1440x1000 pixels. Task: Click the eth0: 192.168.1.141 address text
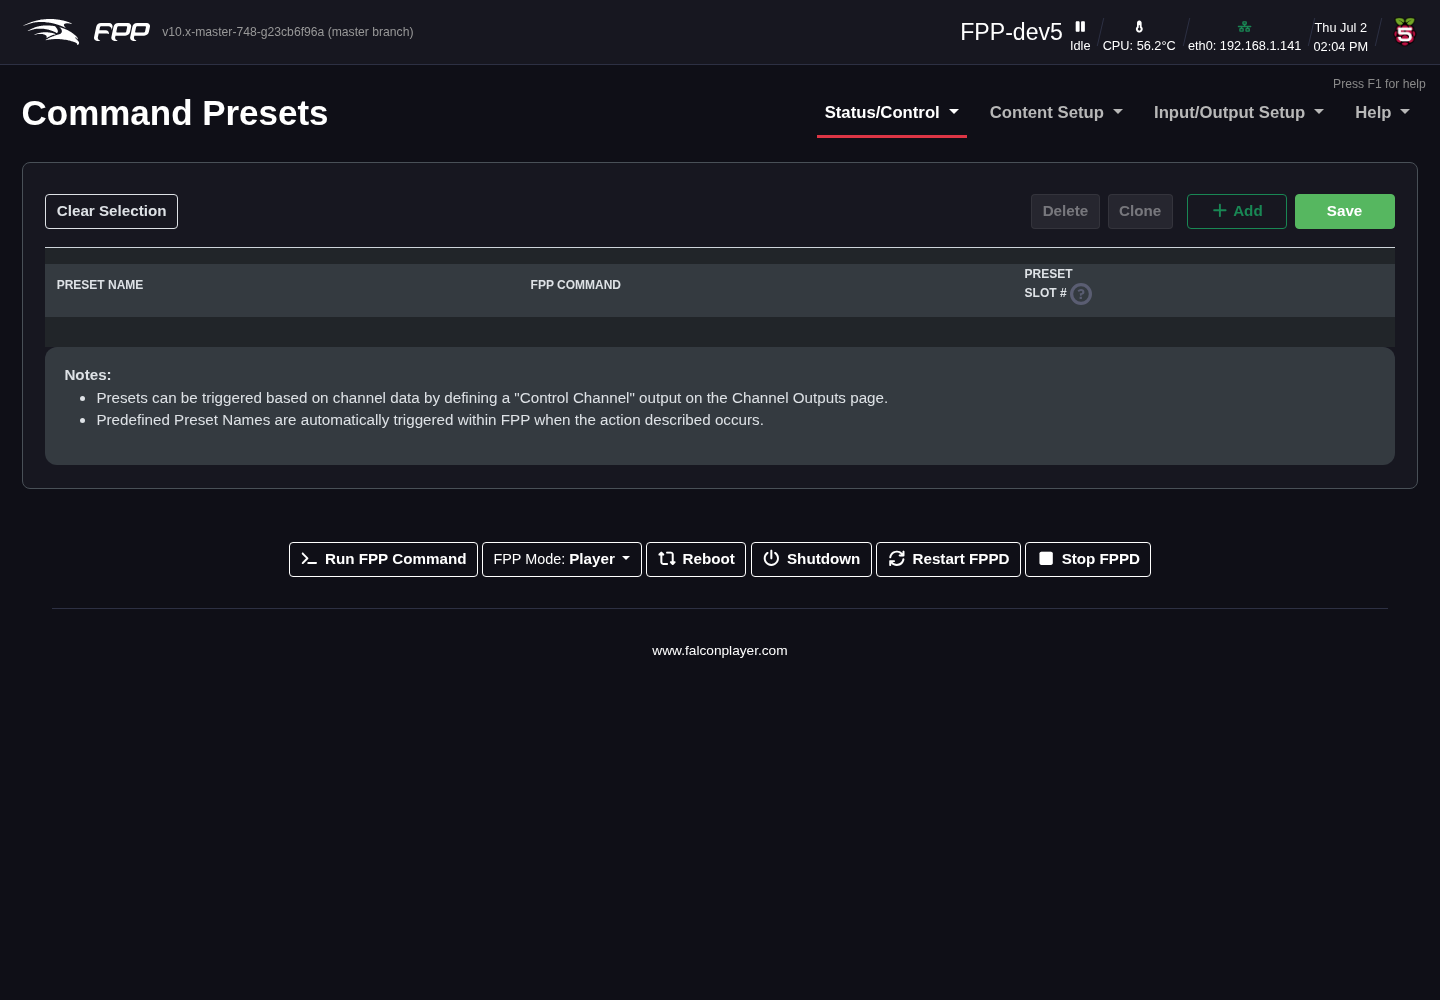(x=1245, y=46)
